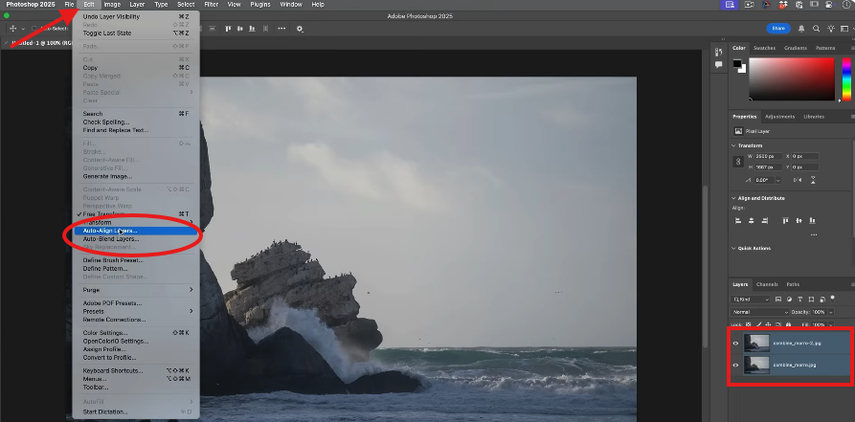Hide the combine_morro-2.jpg layer
This screenshot has height=422, width=855.
pos(736,343)
